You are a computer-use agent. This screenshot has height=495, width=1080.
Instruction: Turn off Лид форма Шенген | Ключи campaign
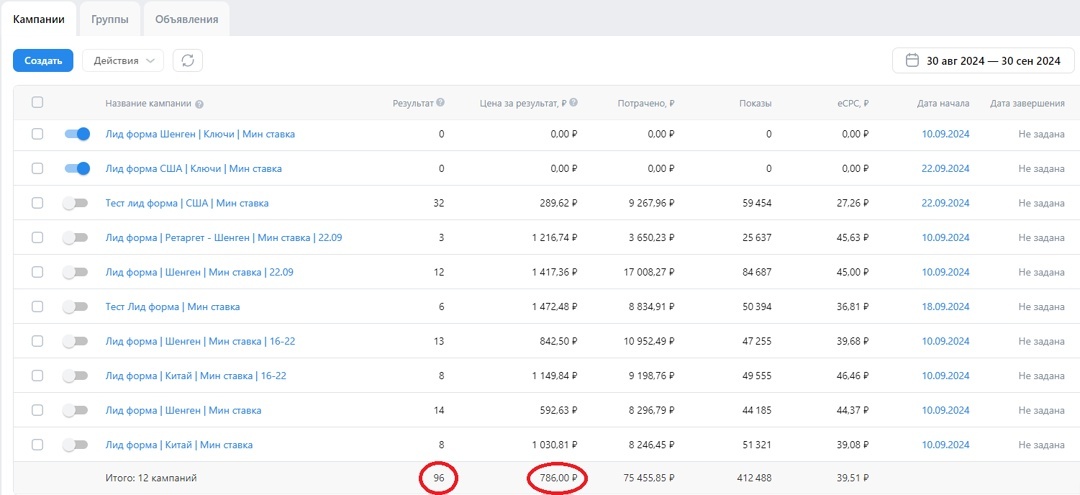77,134
